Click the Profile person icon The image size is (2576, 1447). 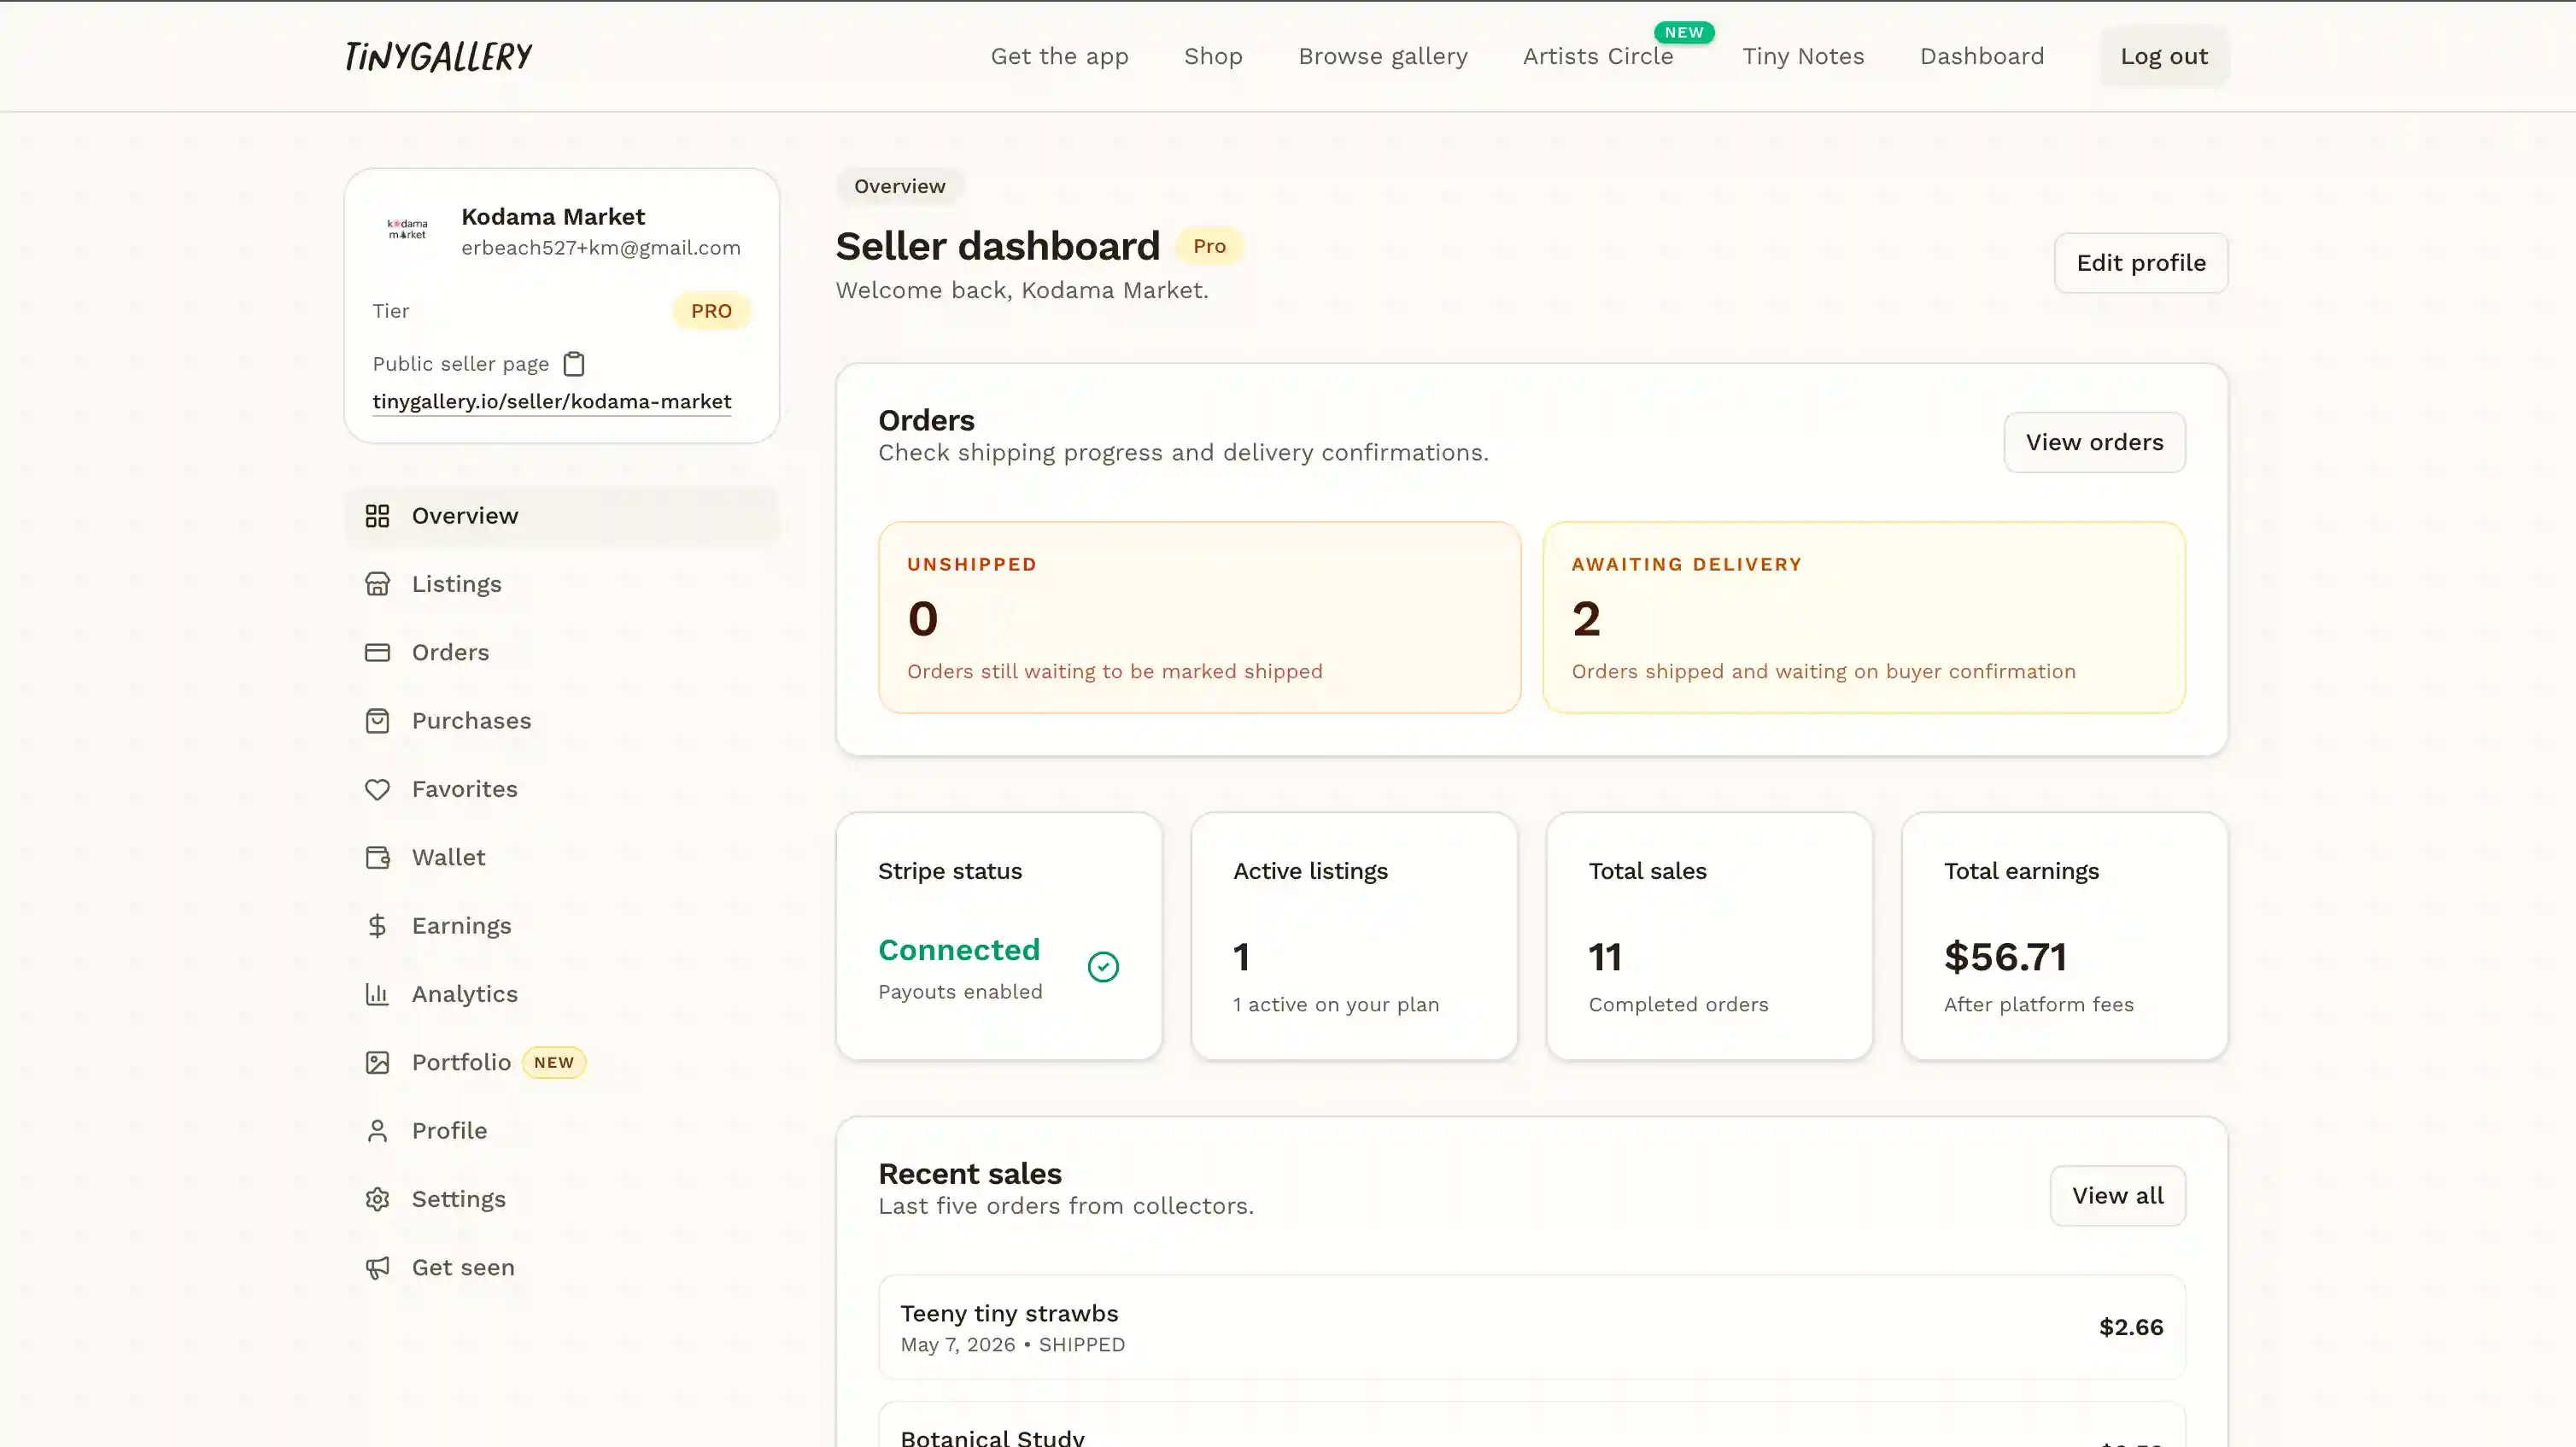point(377,1131)
